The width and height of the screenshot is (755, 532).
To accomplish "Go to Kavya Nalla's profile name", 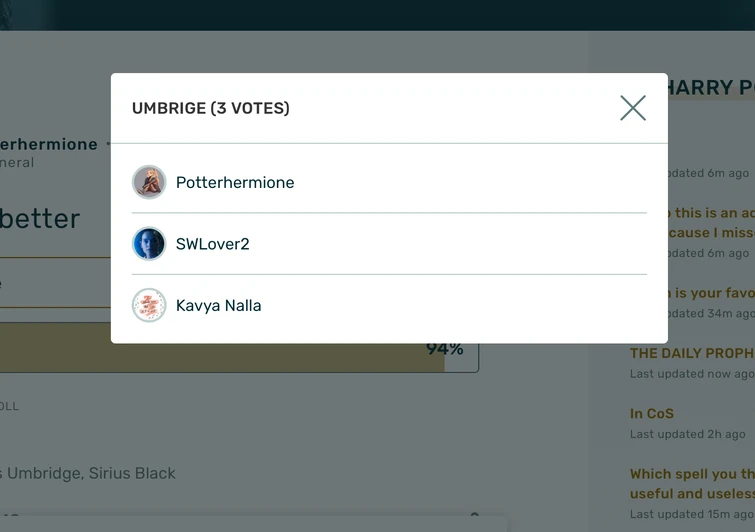I will coord(219,306).
